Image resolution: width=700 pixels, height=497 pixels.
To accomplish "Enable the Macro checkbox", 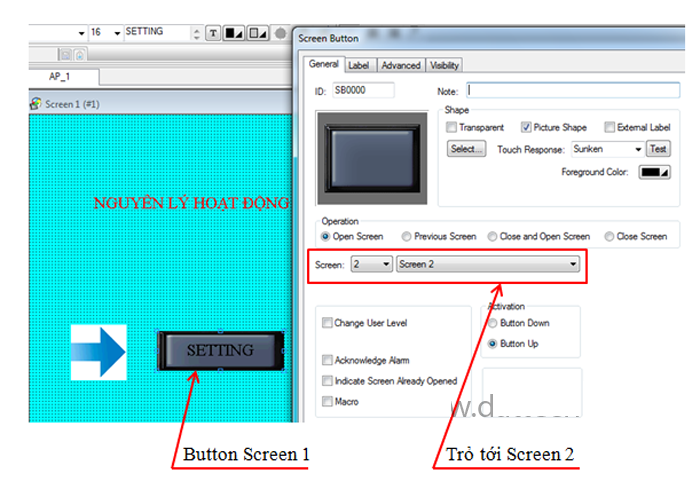I will pos(327,401).
